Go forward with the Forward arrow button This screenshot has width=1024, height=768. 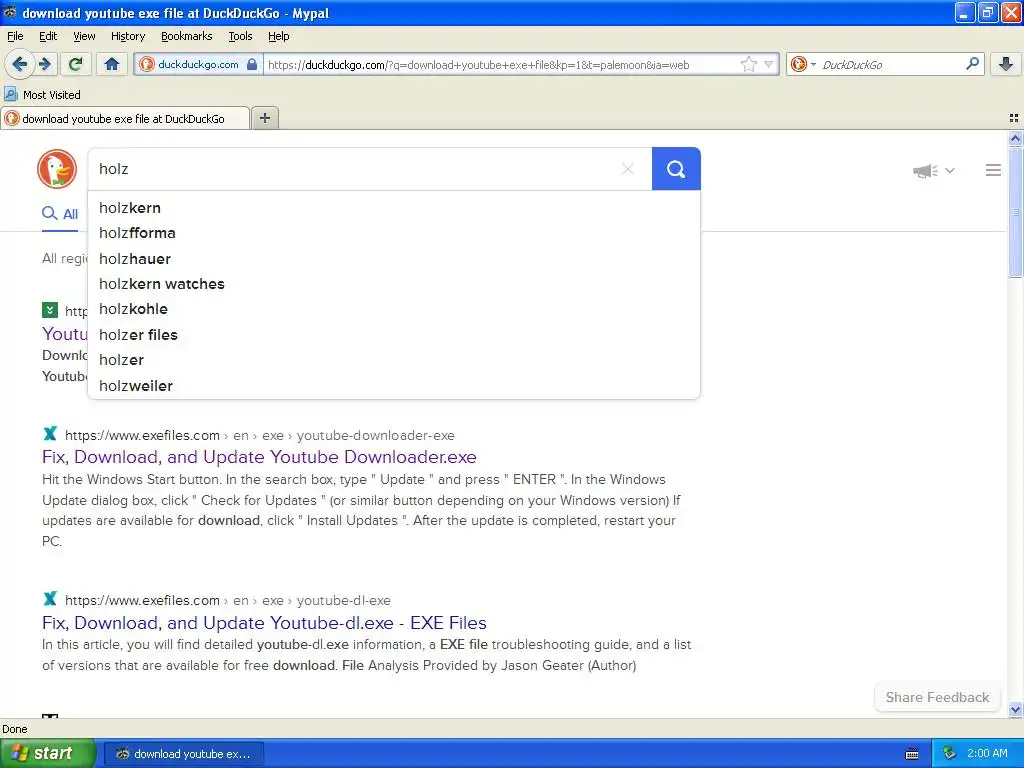(45, 64)
